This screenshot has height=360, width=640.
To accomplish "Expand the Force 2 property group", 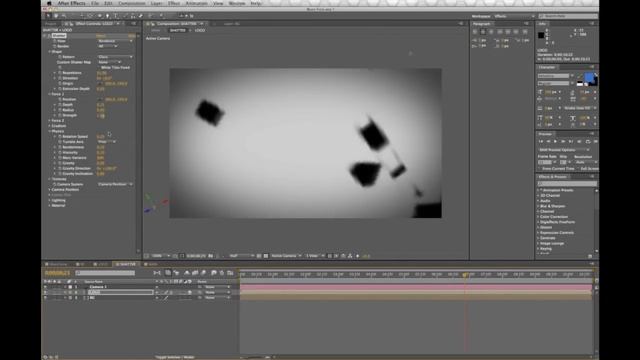I will 50,120.
